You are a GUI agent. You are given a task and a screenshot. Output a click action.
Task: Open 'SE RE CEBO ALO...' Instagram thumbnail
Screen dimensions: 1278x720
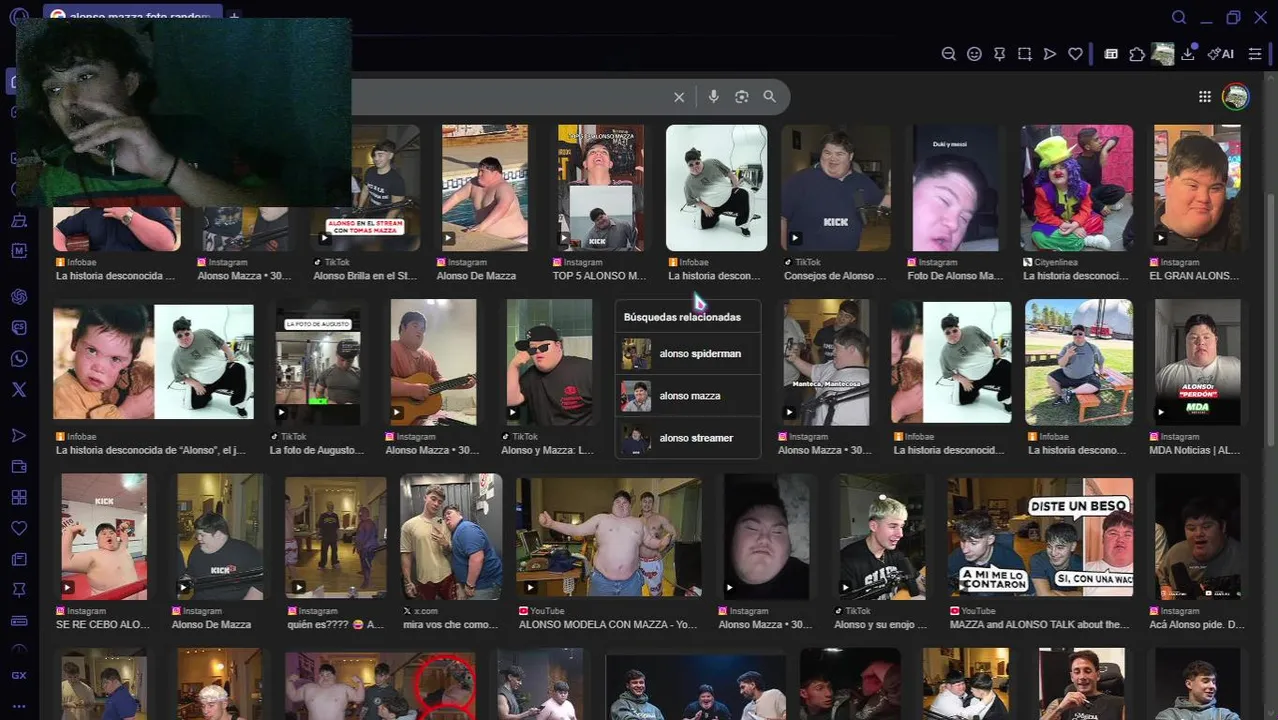104,536
